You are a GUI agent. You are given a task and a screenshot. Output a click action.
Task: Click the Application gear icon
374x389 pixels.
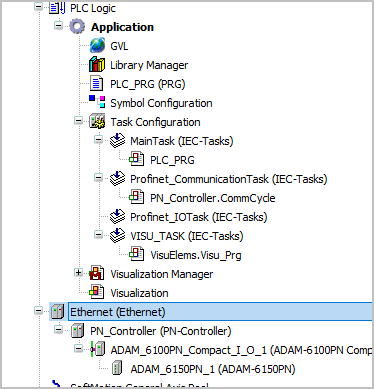[77, 27]
